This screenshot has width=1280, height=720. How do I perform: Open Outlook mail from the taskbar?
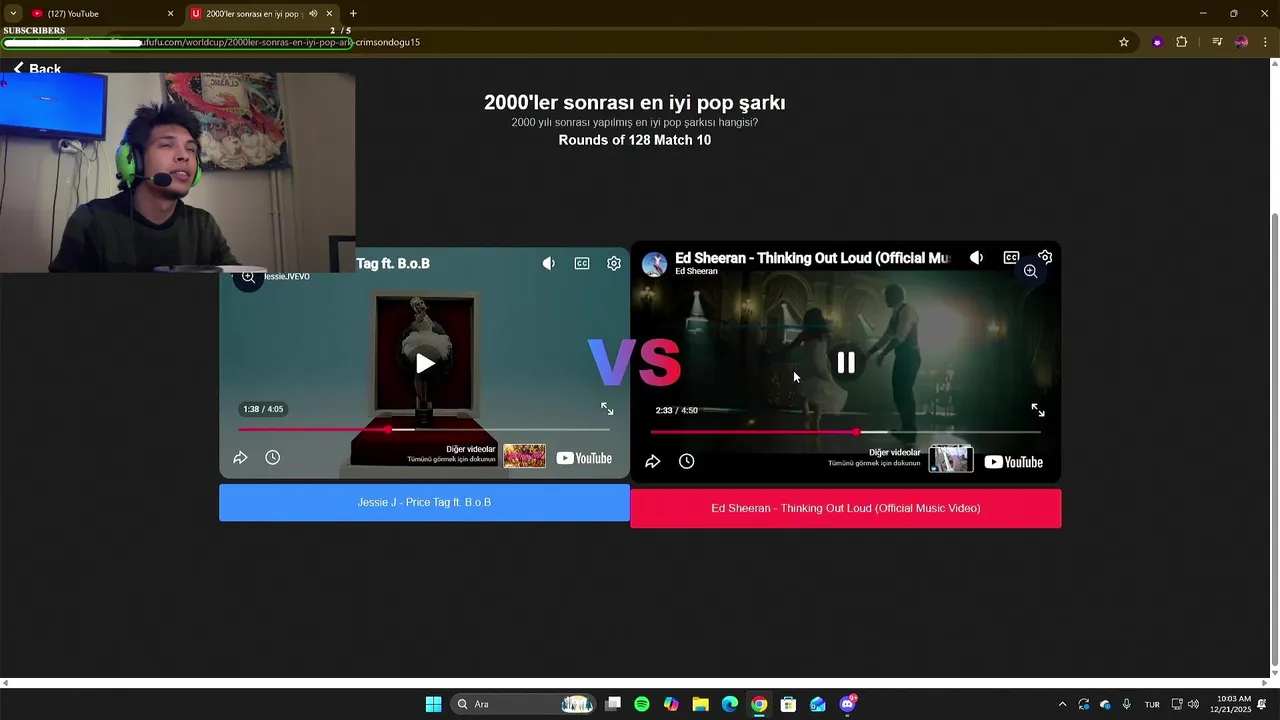[x=818, y=704]
